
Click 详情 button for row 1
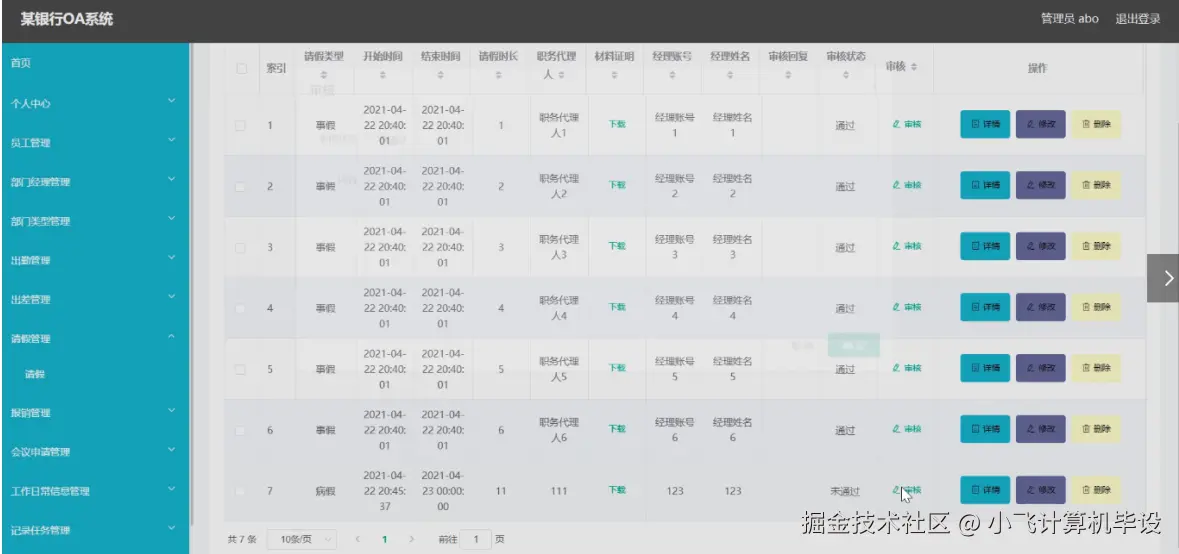(x=985, y=124)
